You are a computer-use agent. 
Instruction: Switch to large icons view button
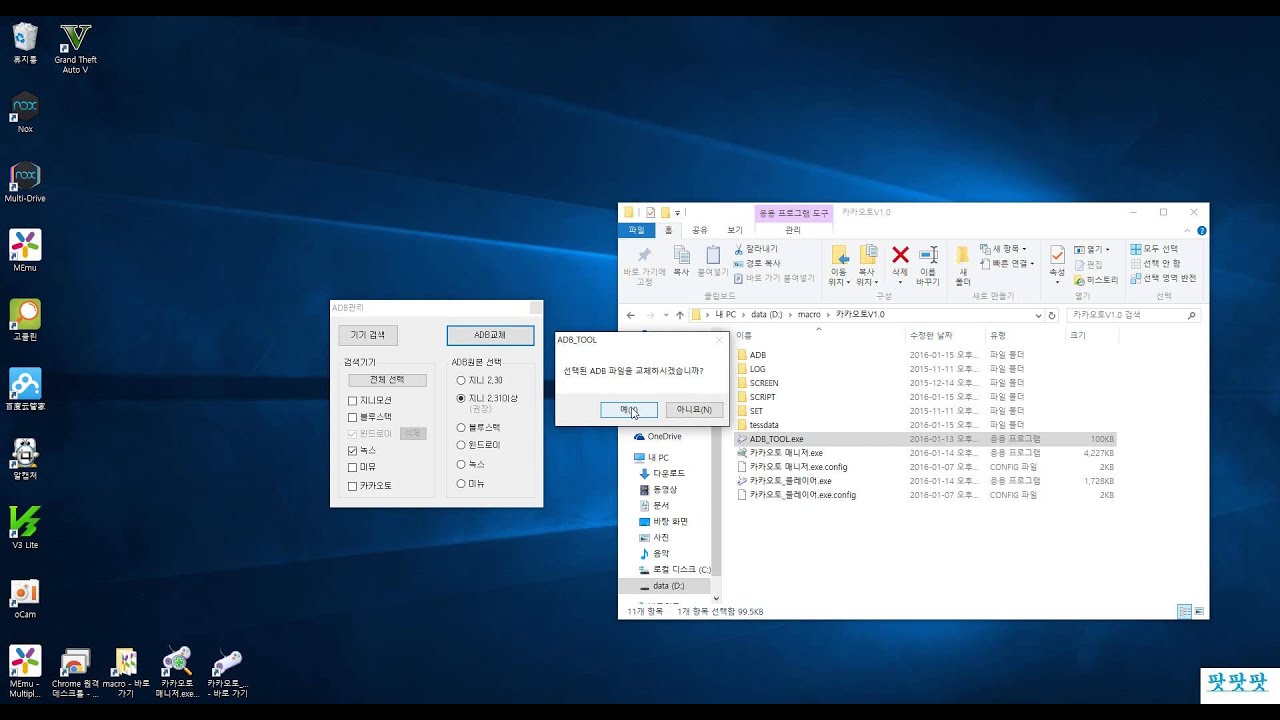pos(1199,610)
